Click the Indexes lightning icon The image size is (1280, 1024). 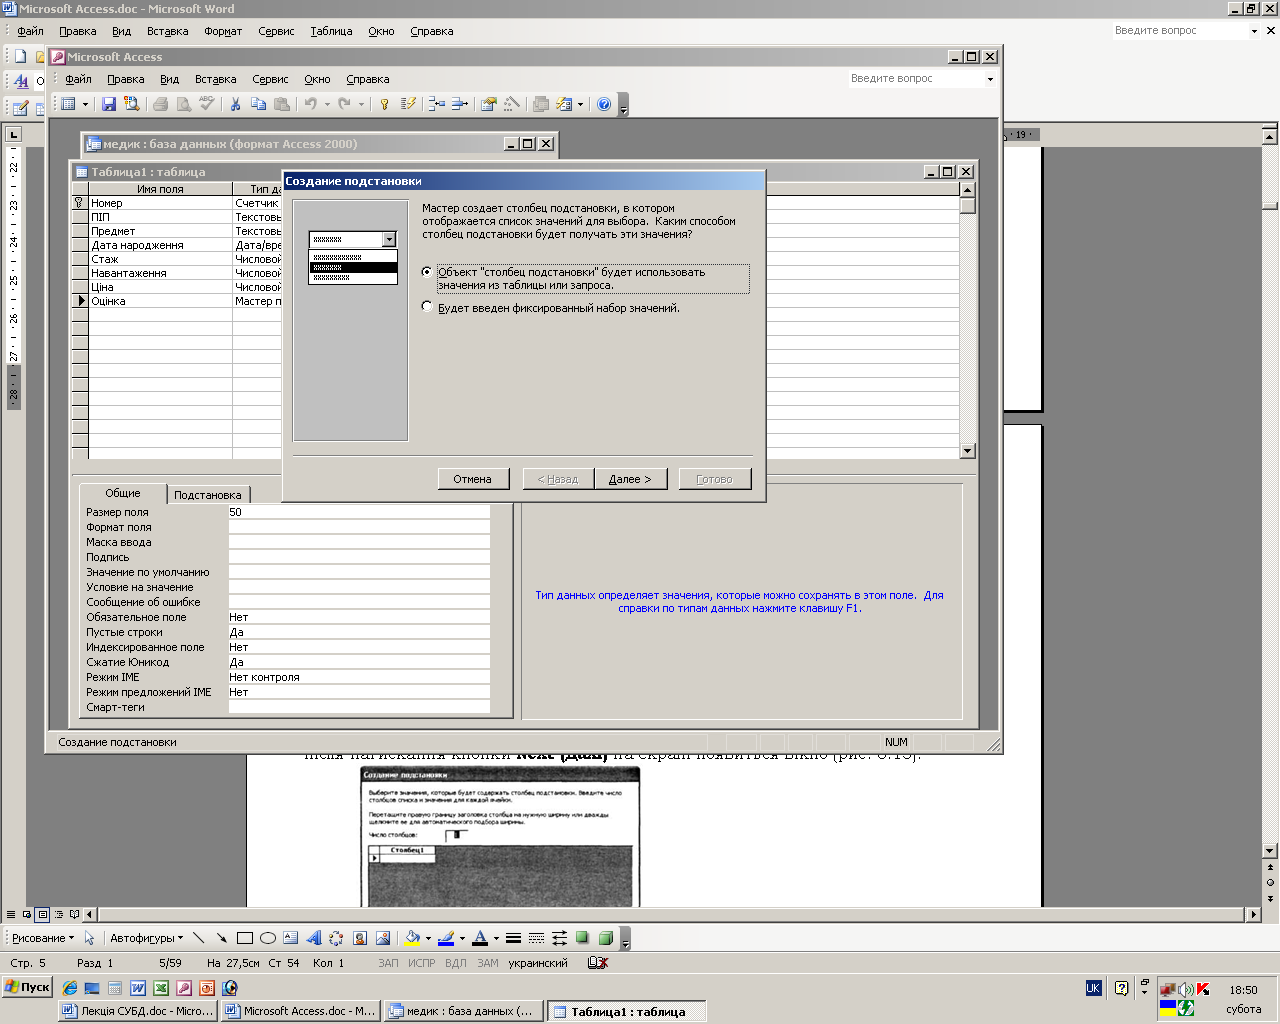[408, 104]
